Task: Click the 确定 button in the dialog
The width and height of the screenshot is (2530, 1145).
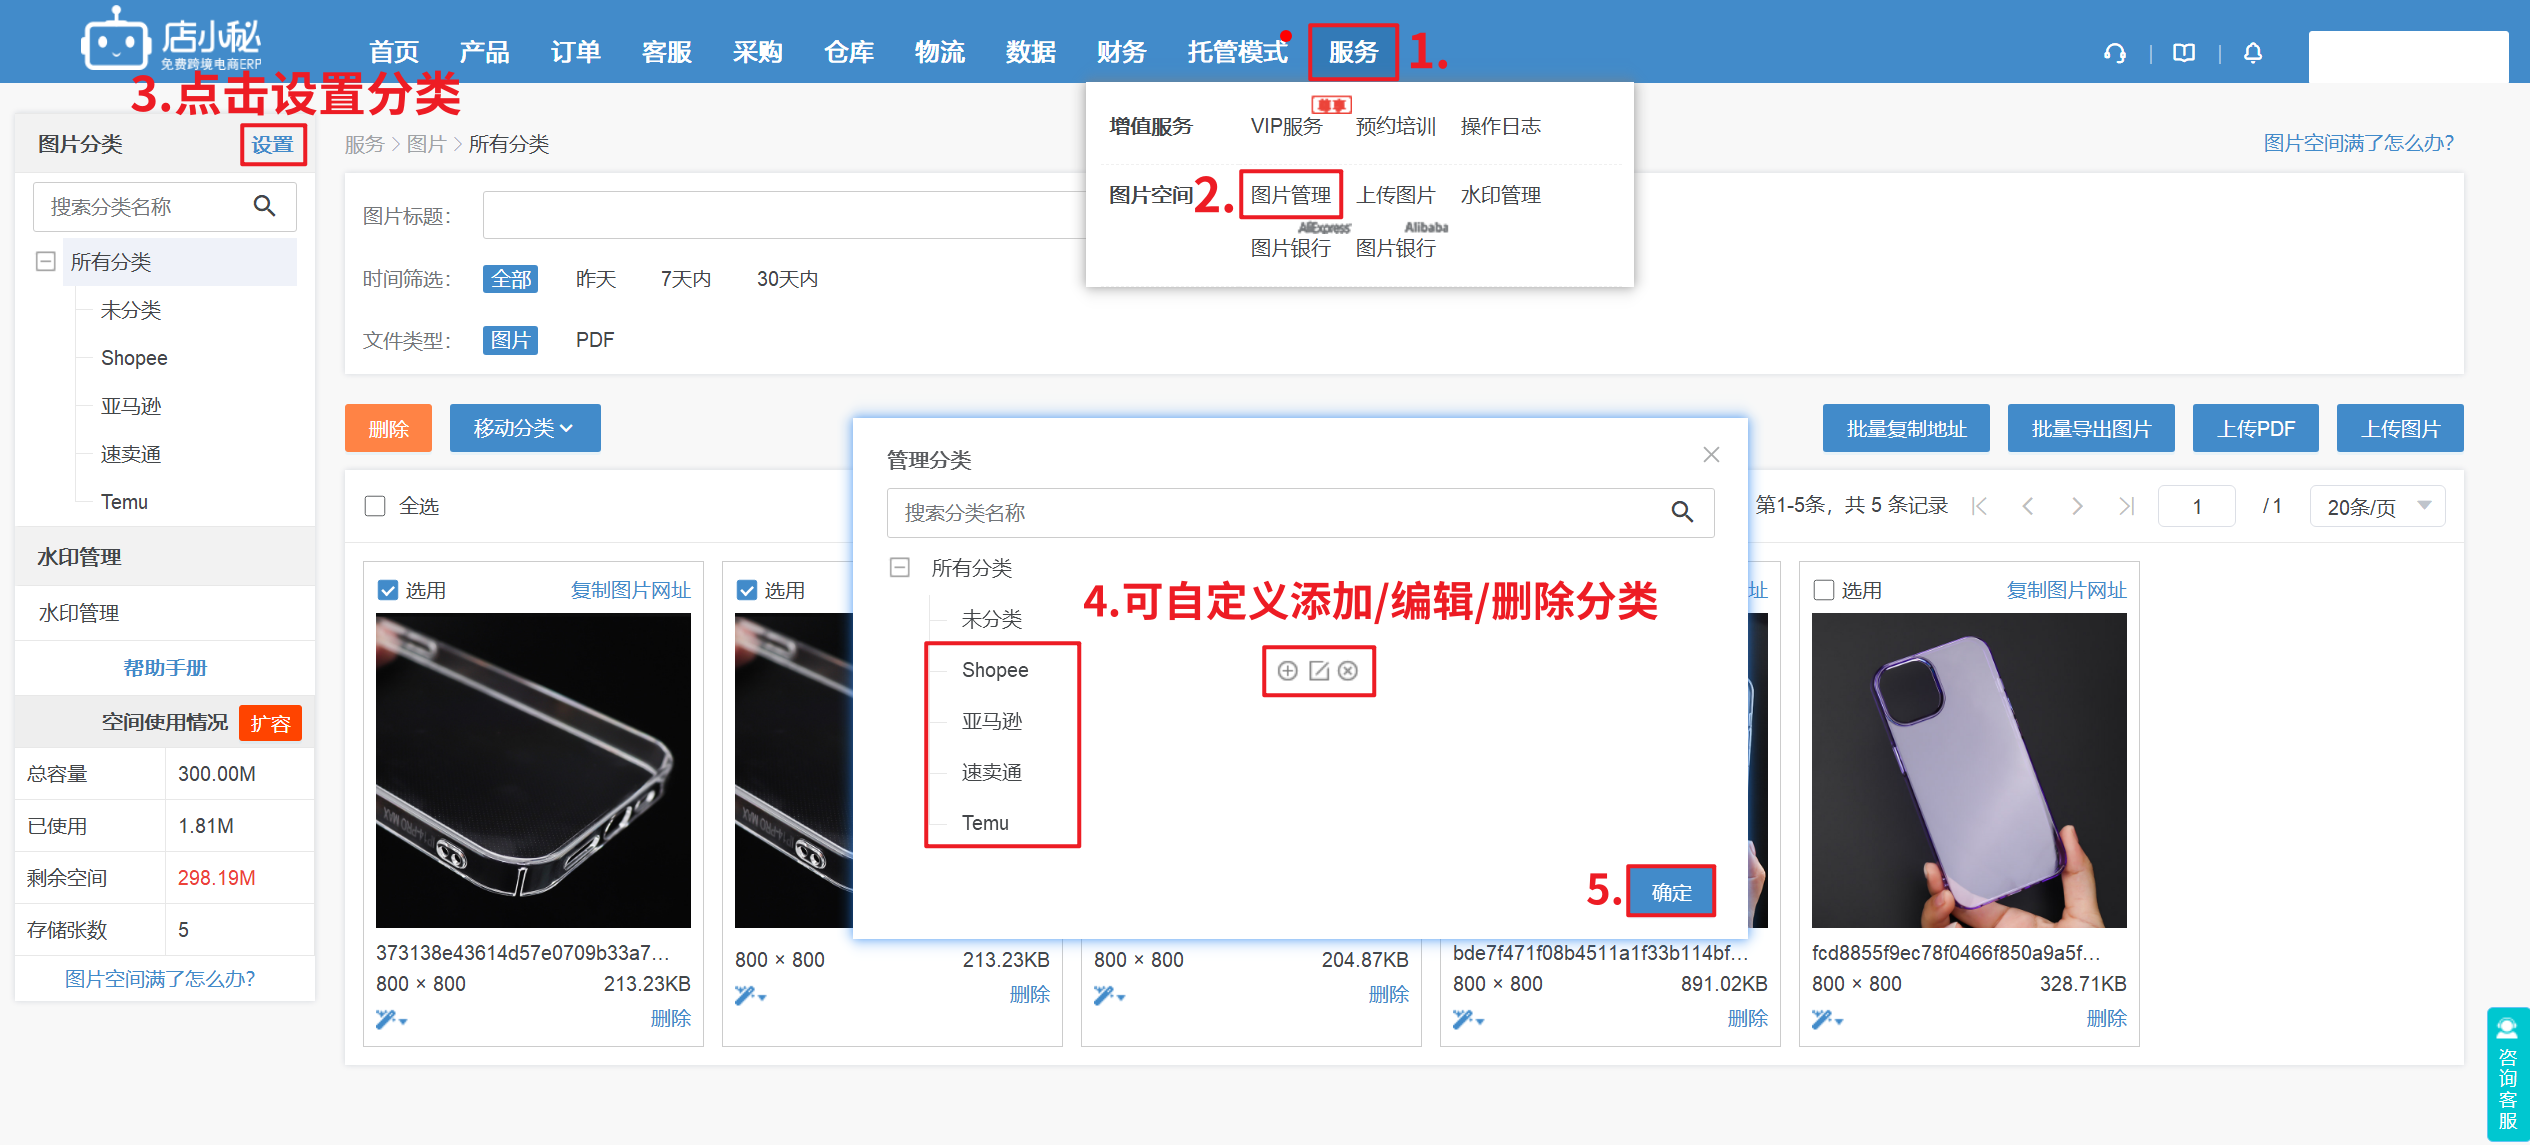Action: [x=1671, y=891]
